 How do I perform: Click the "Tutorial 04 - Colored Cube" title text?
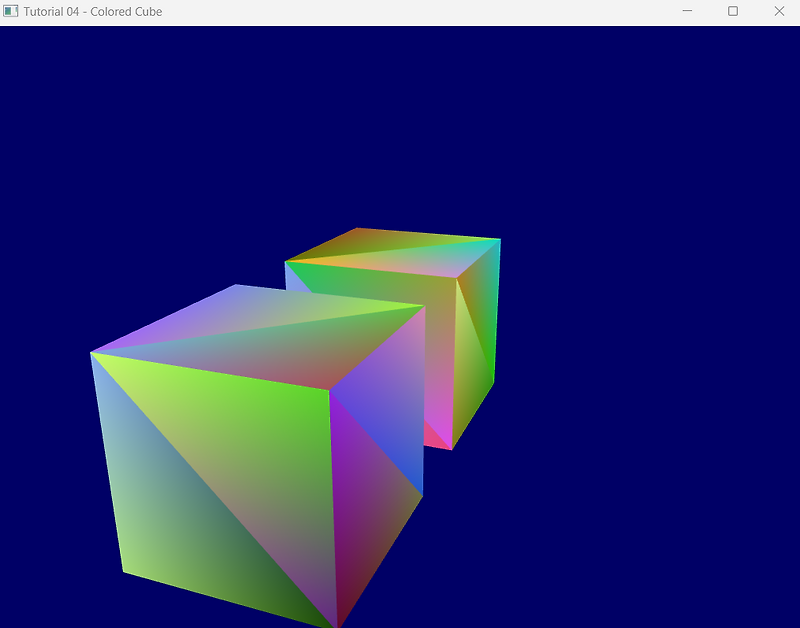[93, 12]
